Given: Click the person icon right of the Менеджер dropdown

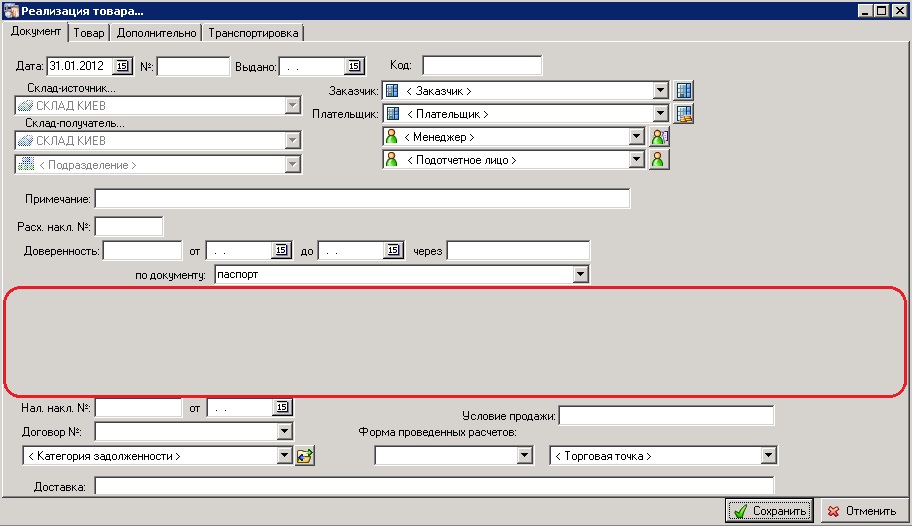Looking at the screenshot, I should [x=658, y=137].
